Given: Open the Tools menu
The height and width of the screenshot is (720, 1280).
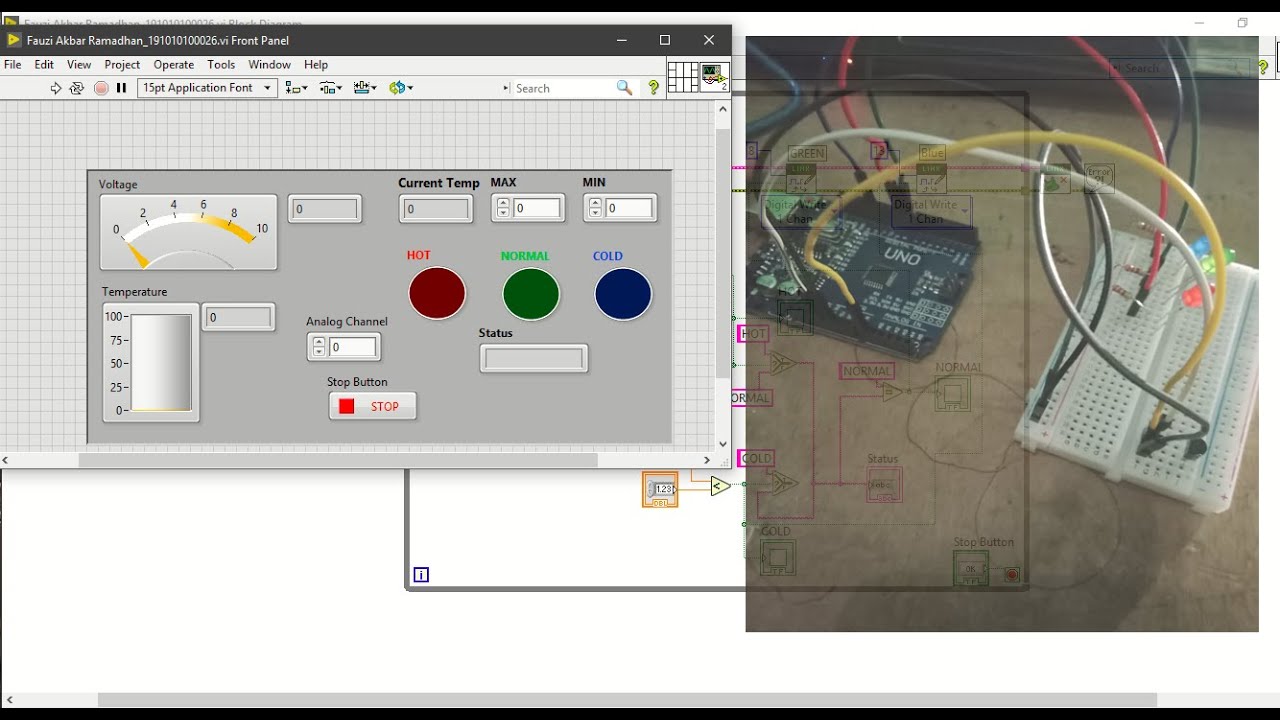Looking at the screenshot, I should 221,64.
